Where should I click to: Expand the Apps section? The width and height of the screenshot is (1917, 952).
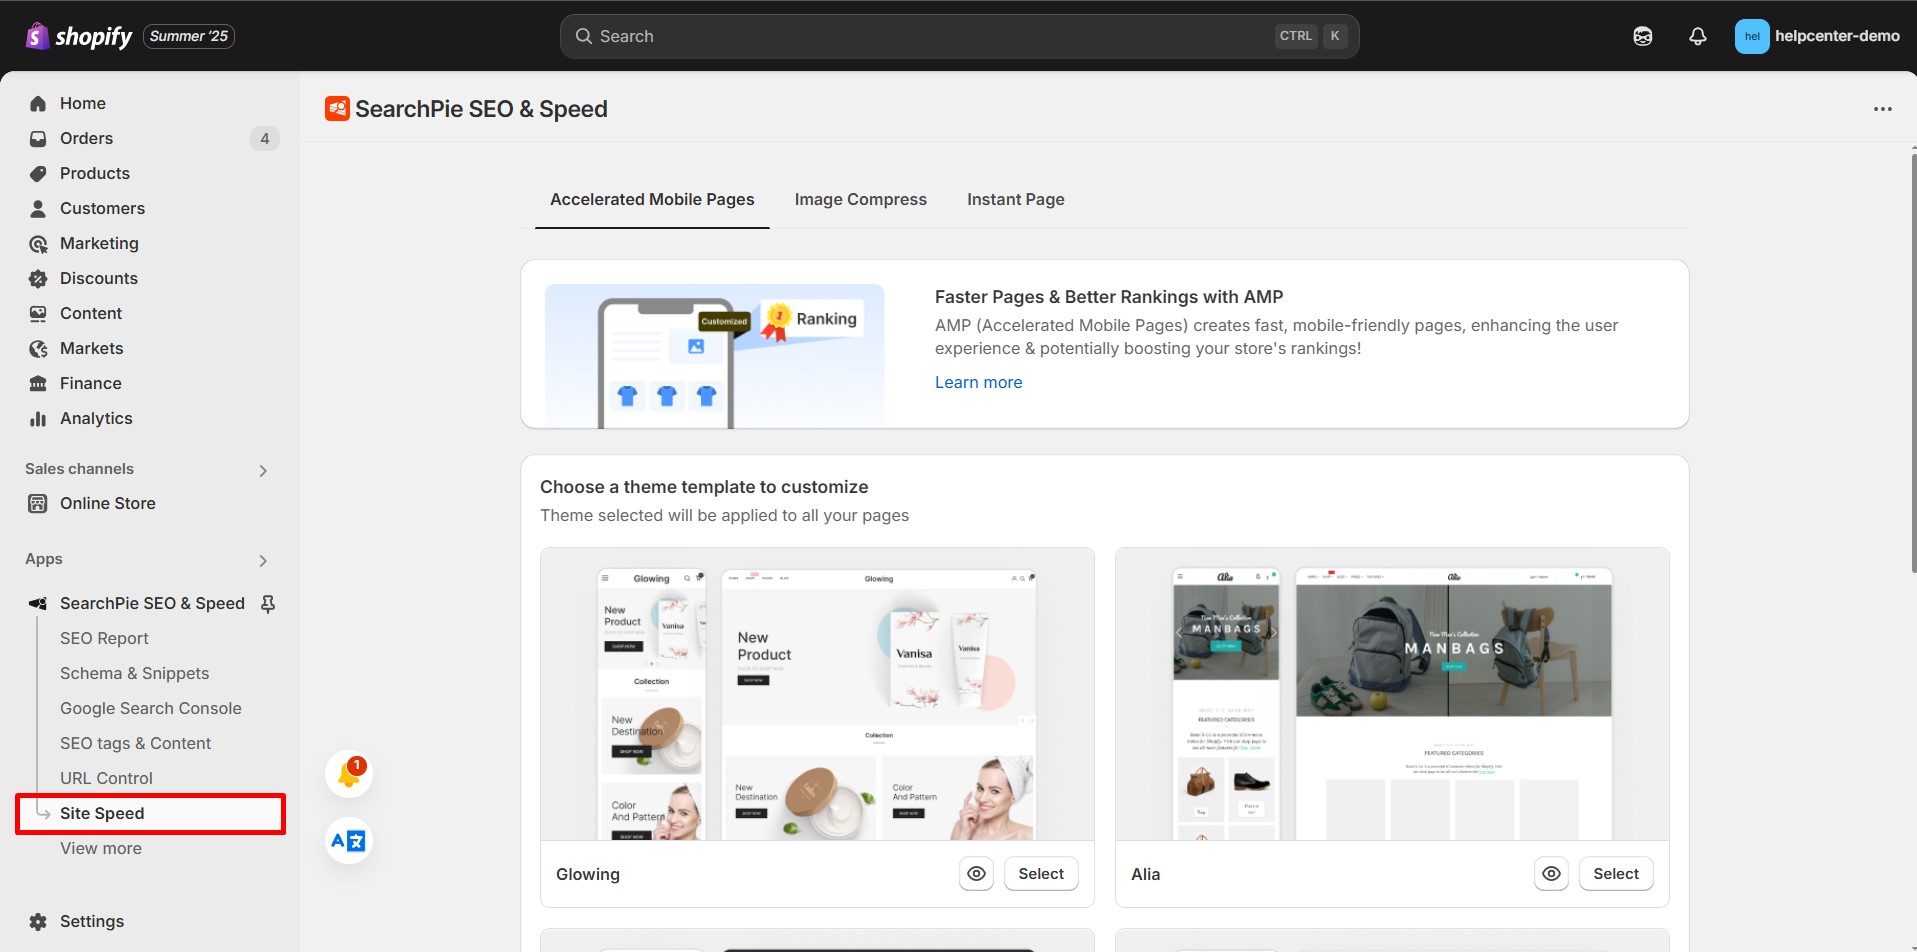(263, 560)
